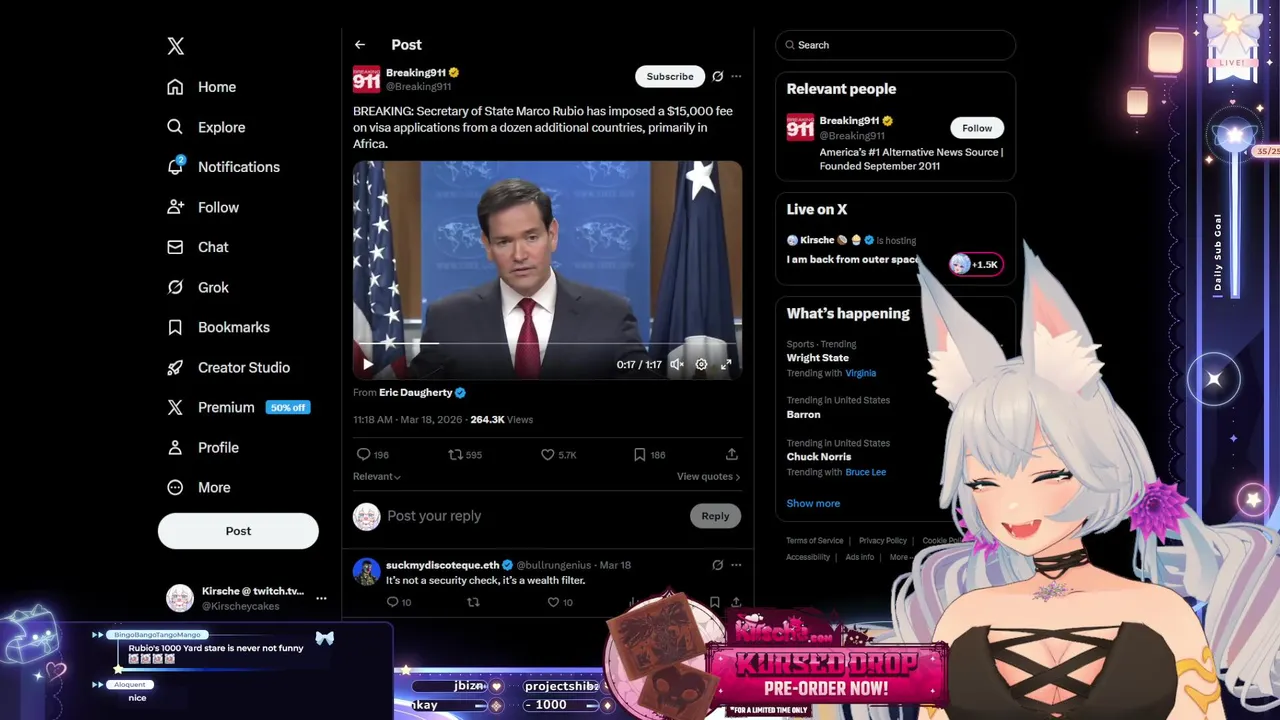Open Grok in the sidebar

(x=198, y=287)
